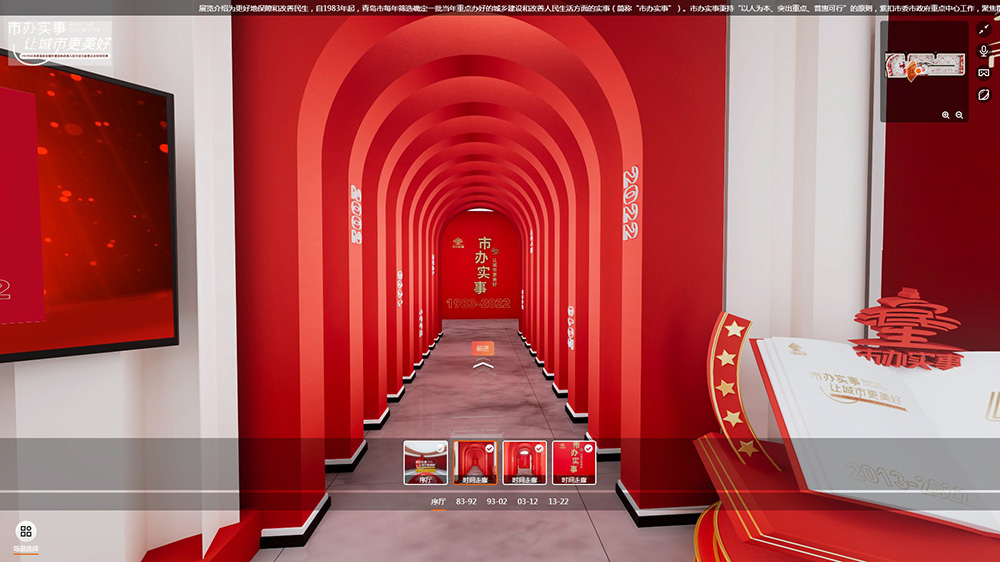Viewport: 1000px width, 562px height.
Task: Select the highlighted 时间走廊 corridor thumbnail
Action: (475, 462)
